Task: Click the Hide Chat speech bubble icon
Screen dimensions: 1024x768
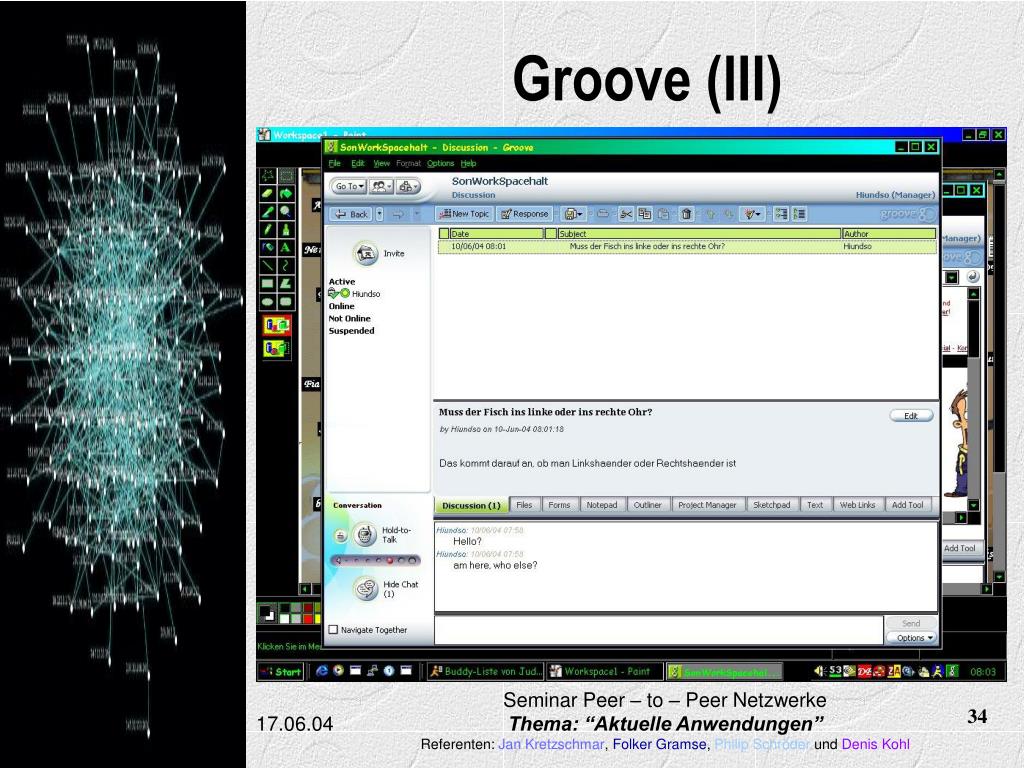Action: pos(366,588)
